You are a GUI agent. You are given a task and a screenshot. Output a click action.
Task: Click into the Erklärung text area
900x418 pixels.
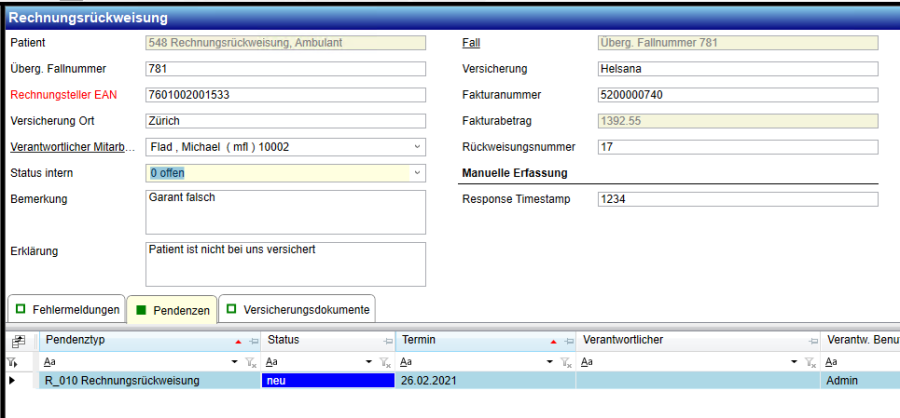285,264
